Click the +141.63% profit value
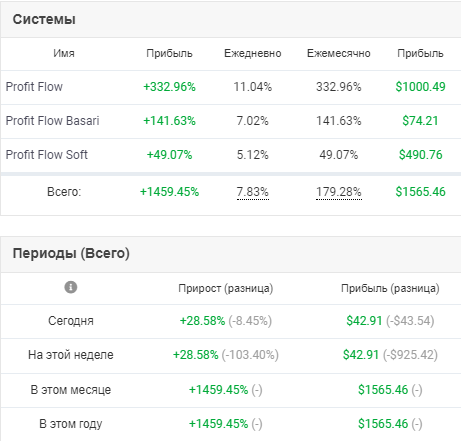This screenshot has height=441, width=461. coord(169,121)
